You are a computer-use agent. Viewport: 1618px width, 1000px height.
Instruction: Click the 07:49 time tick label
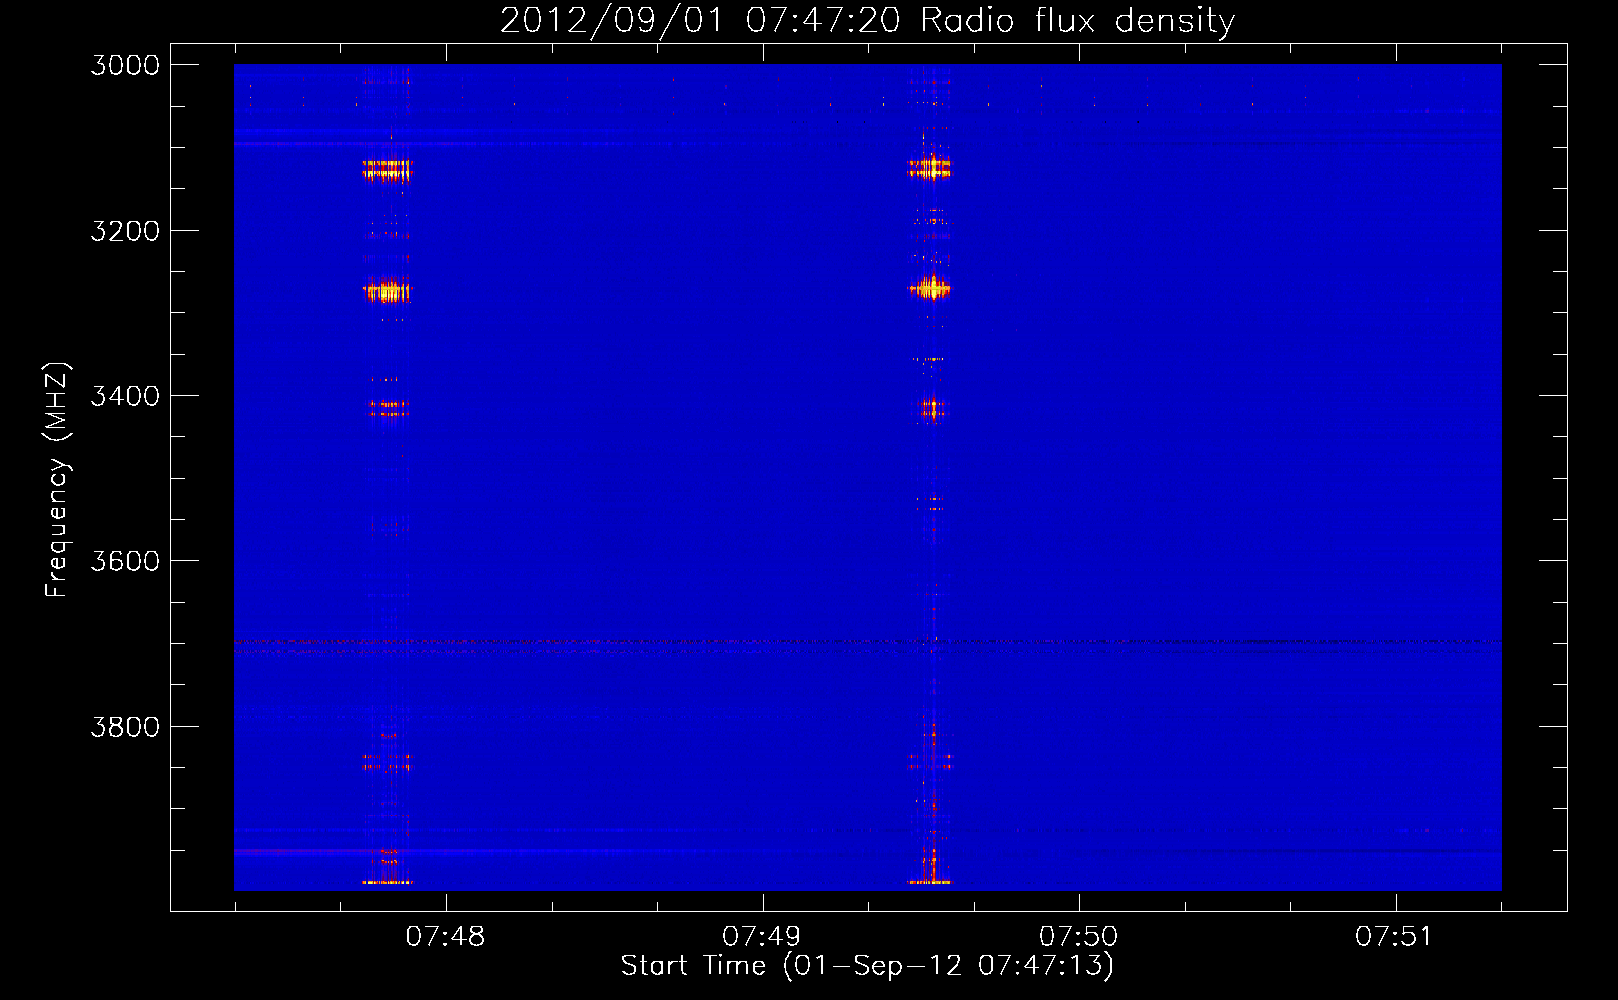762,937
